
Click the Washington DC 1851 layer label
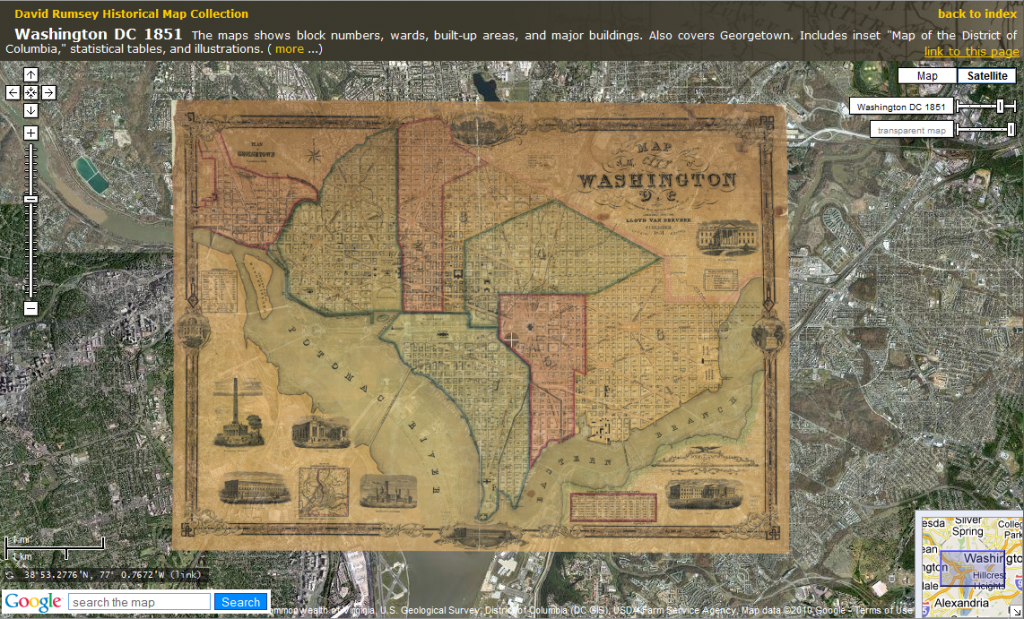901,106
